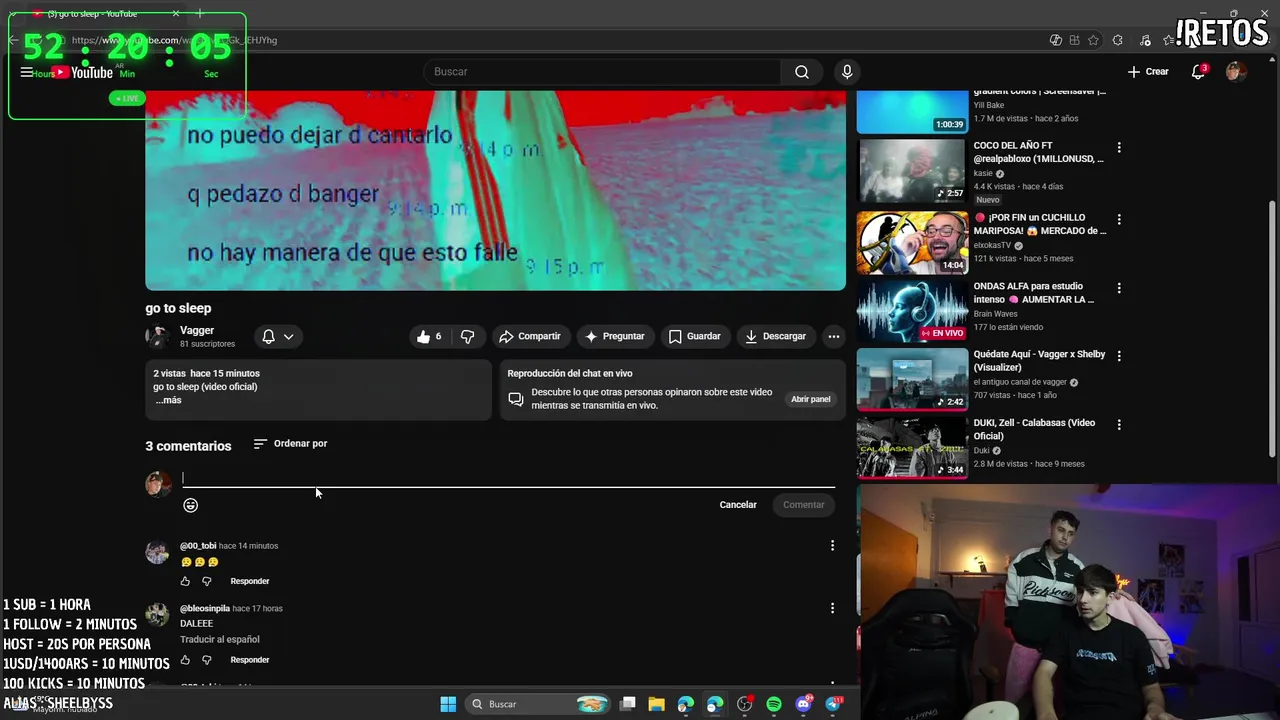Viewport: 1280px width, 720px height.
Task: Focus the YouTube 'Buscar' search field
Action: click(602, 72)
